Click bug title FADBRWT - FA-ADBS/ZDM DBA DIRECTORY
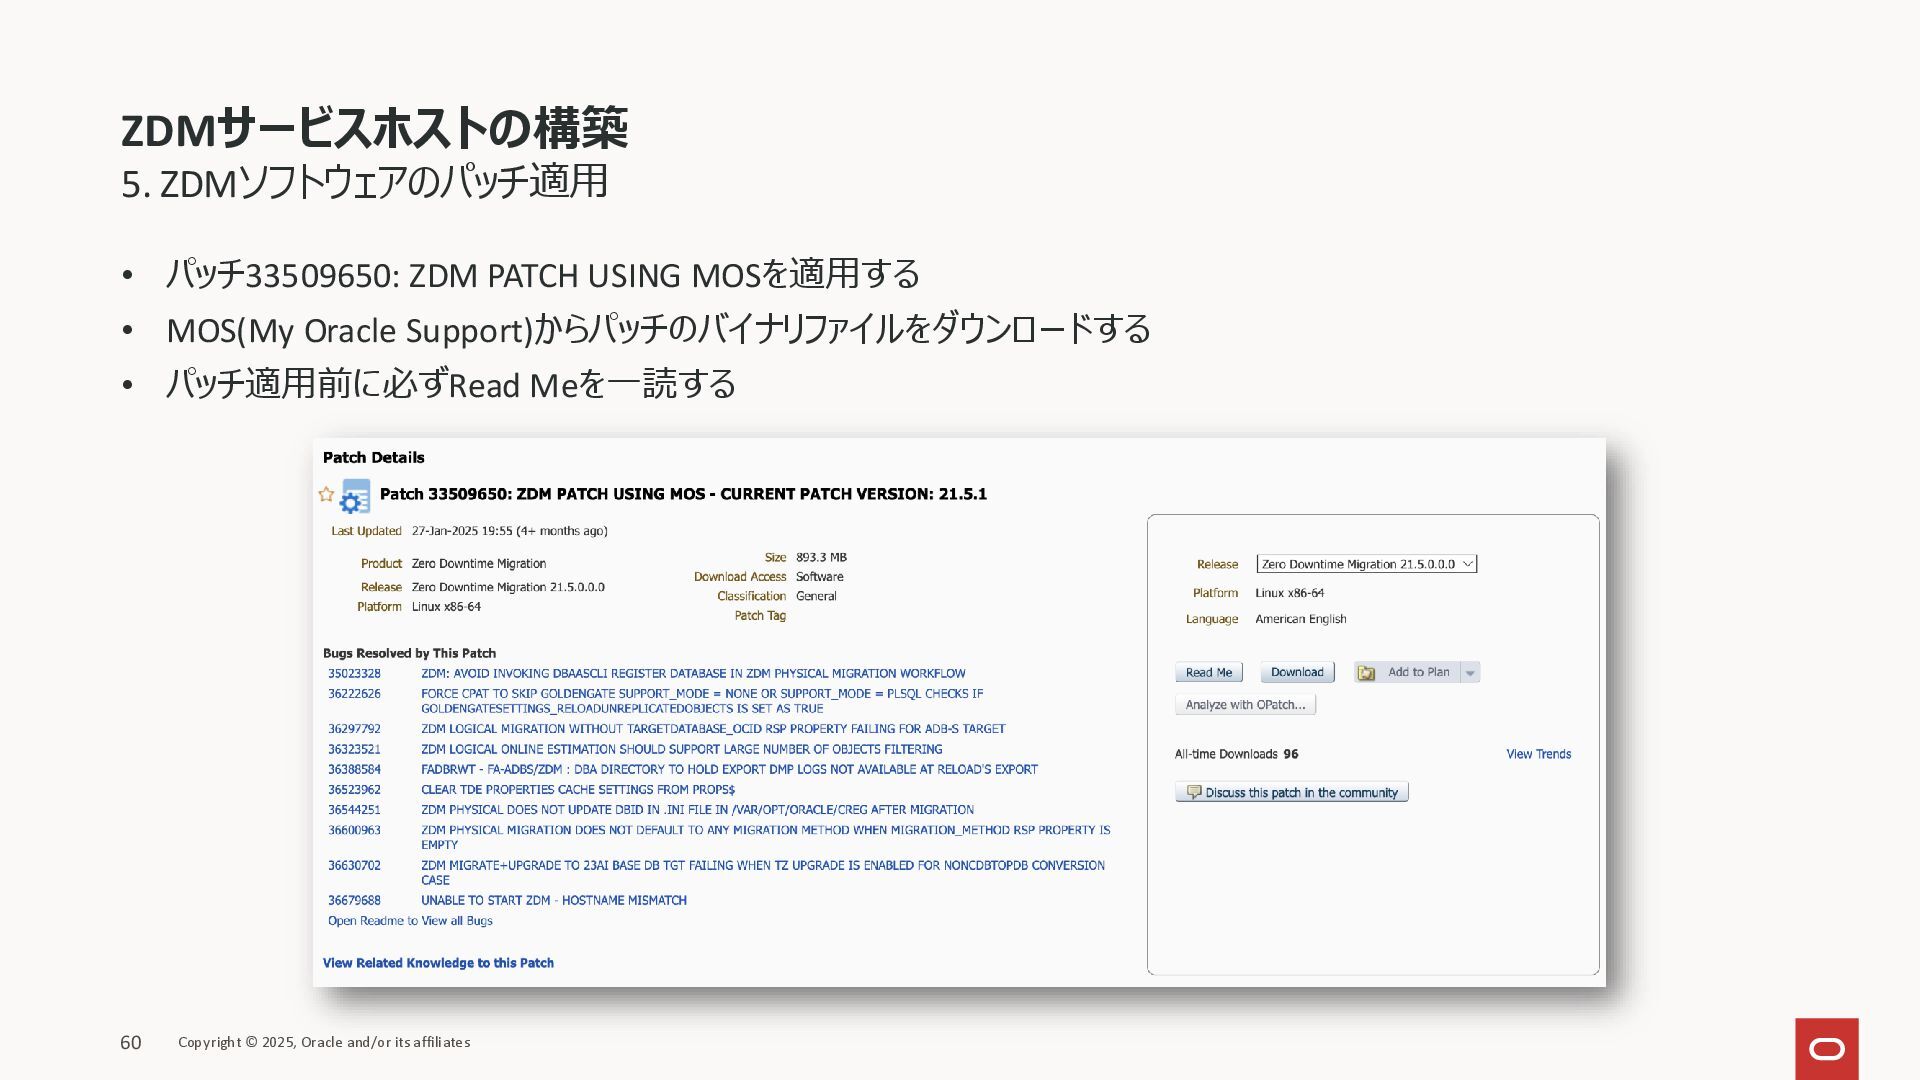Image resolution: width=1920 pixels, height=1080 pixels. coord(729,770)
